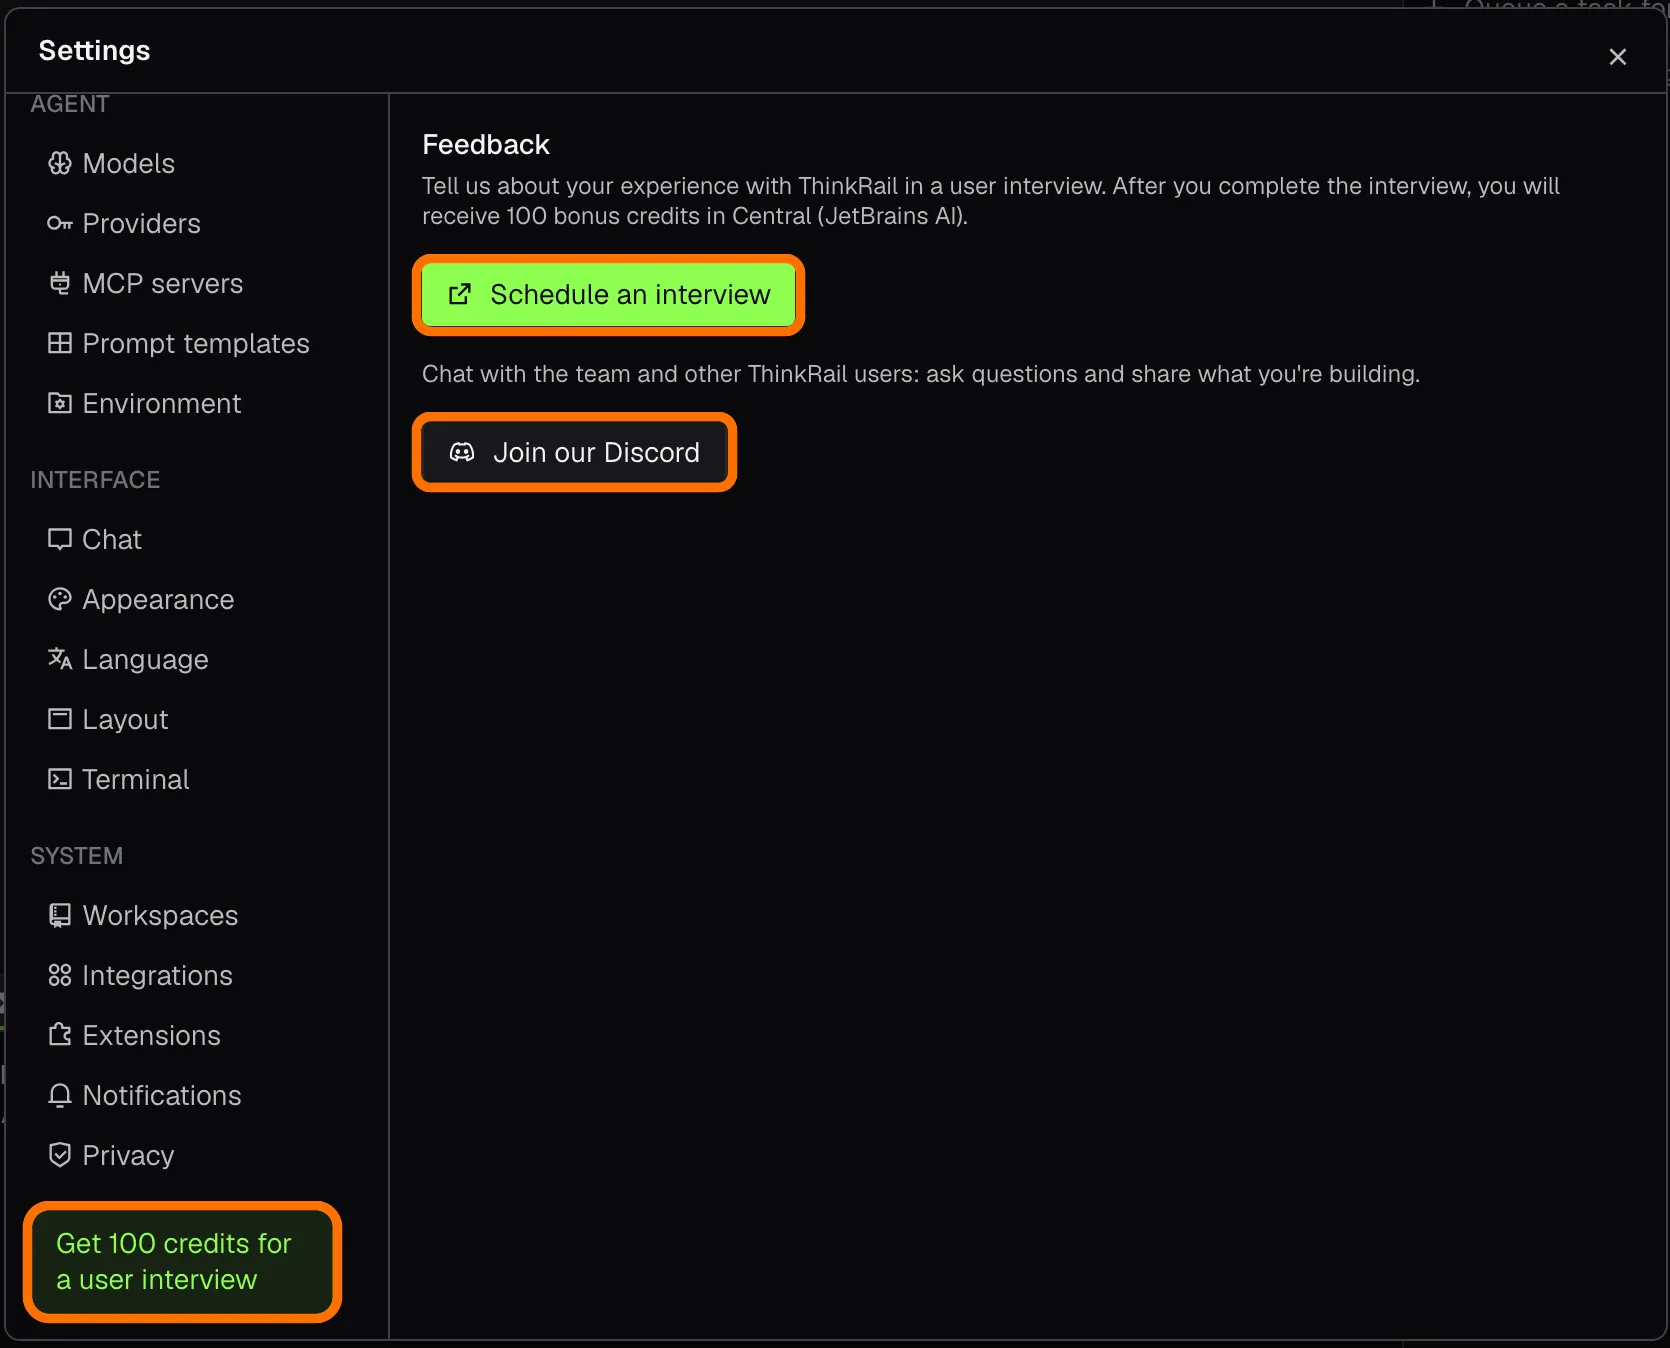Open Privacy label in sidebar
The width and height of the screenshot is (1670, 1348).
(128, 1155)
